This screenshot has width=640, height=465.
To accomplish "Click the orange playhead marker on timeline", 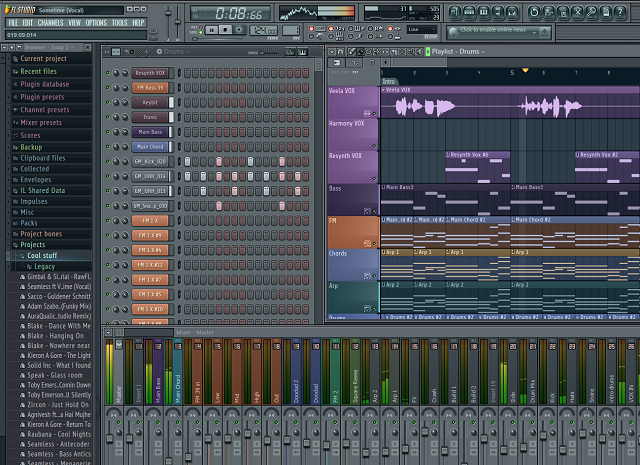I will (x=525, y=71).
